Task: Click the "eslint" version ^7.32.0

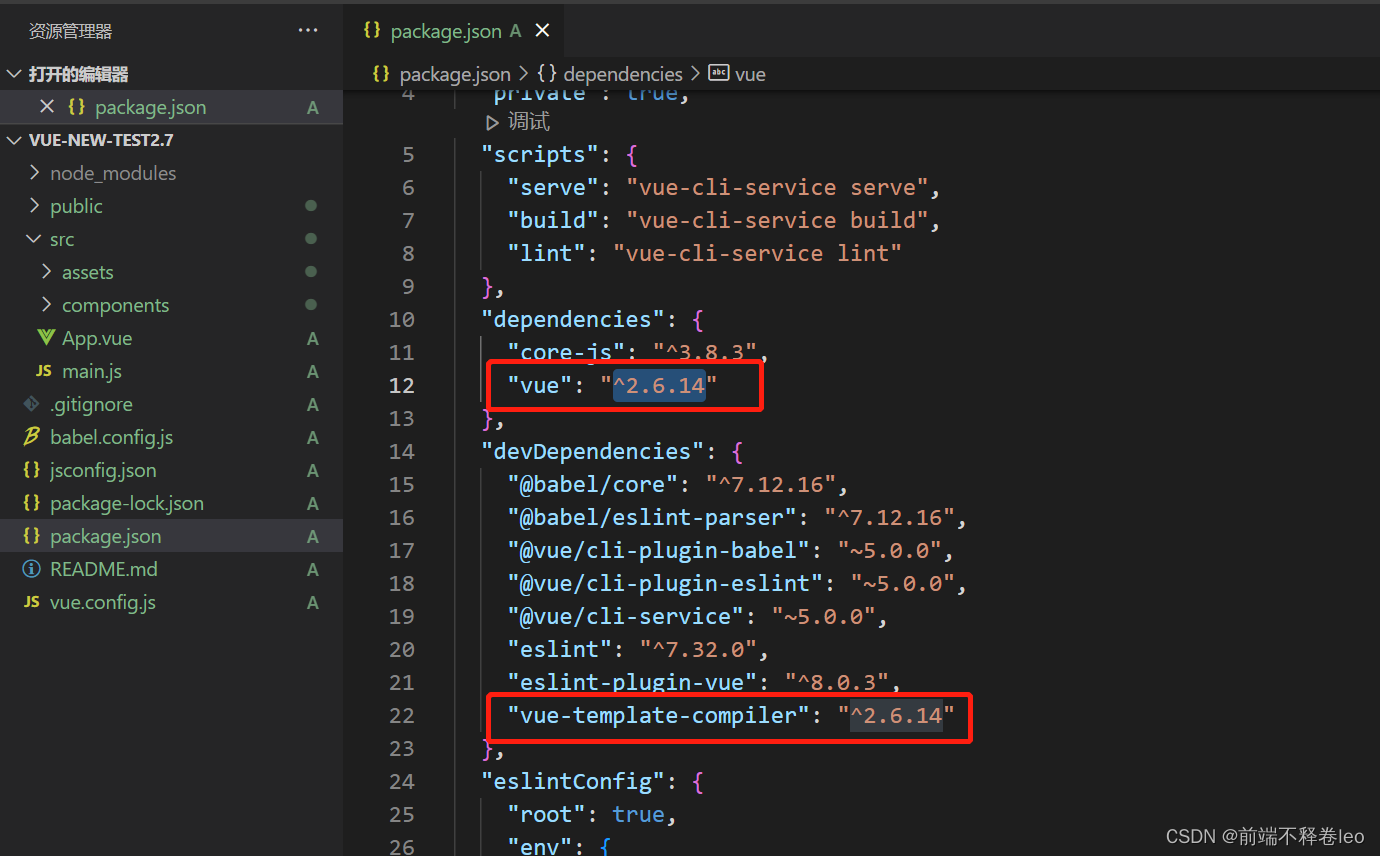Action: 697,649
